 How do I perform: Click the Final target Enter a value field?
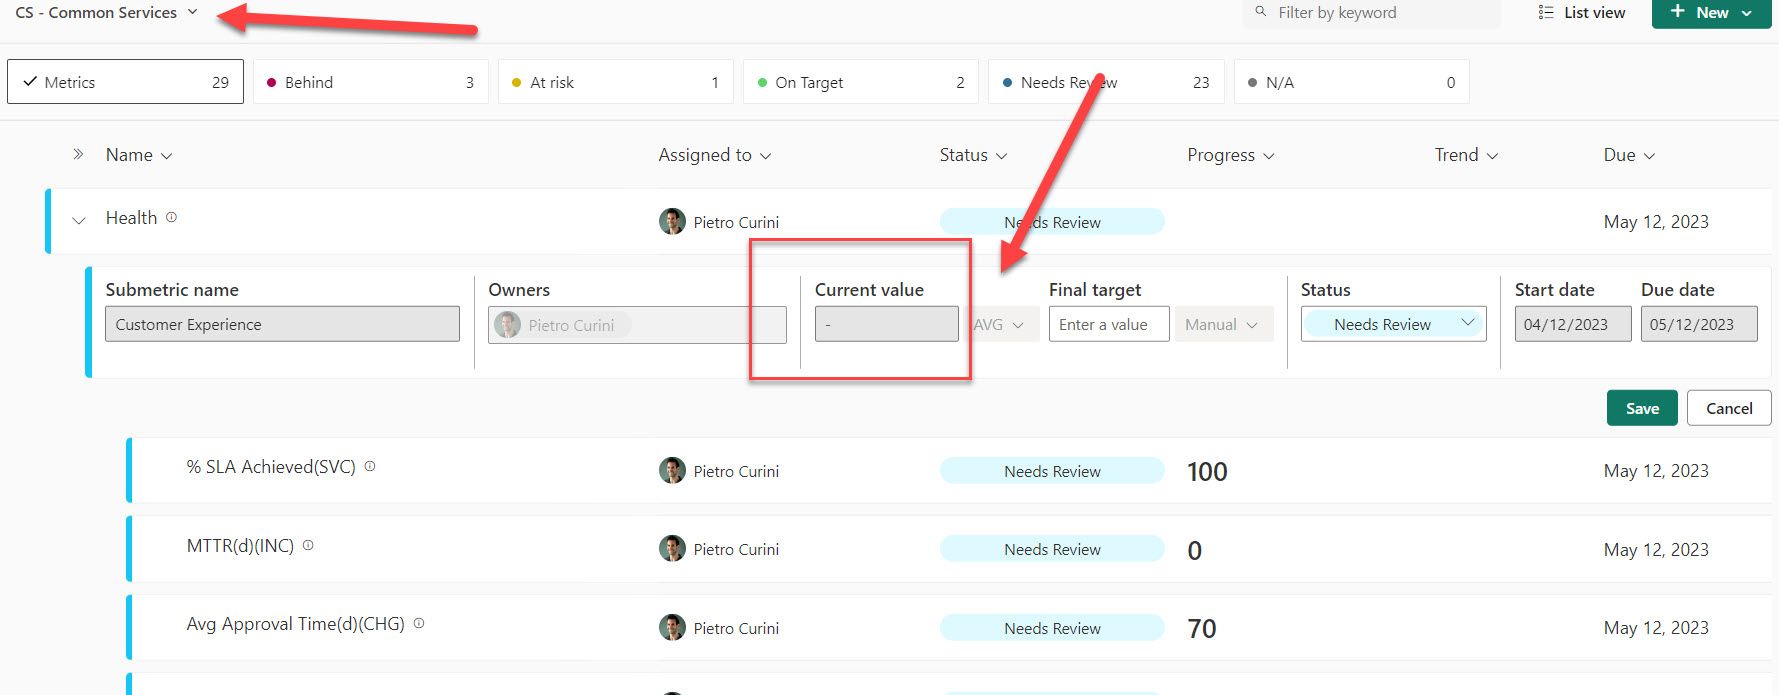[1108, 324]
